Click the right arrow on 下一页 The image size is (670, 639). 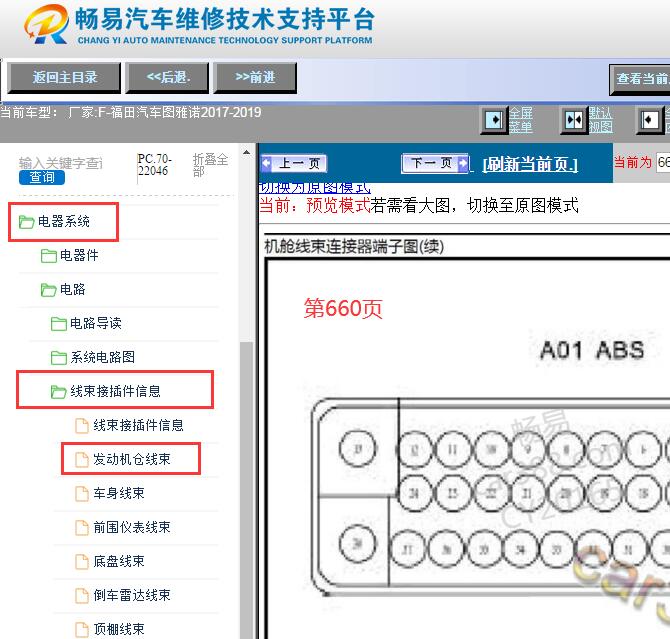pyautogui.click(x=462, y=163)
